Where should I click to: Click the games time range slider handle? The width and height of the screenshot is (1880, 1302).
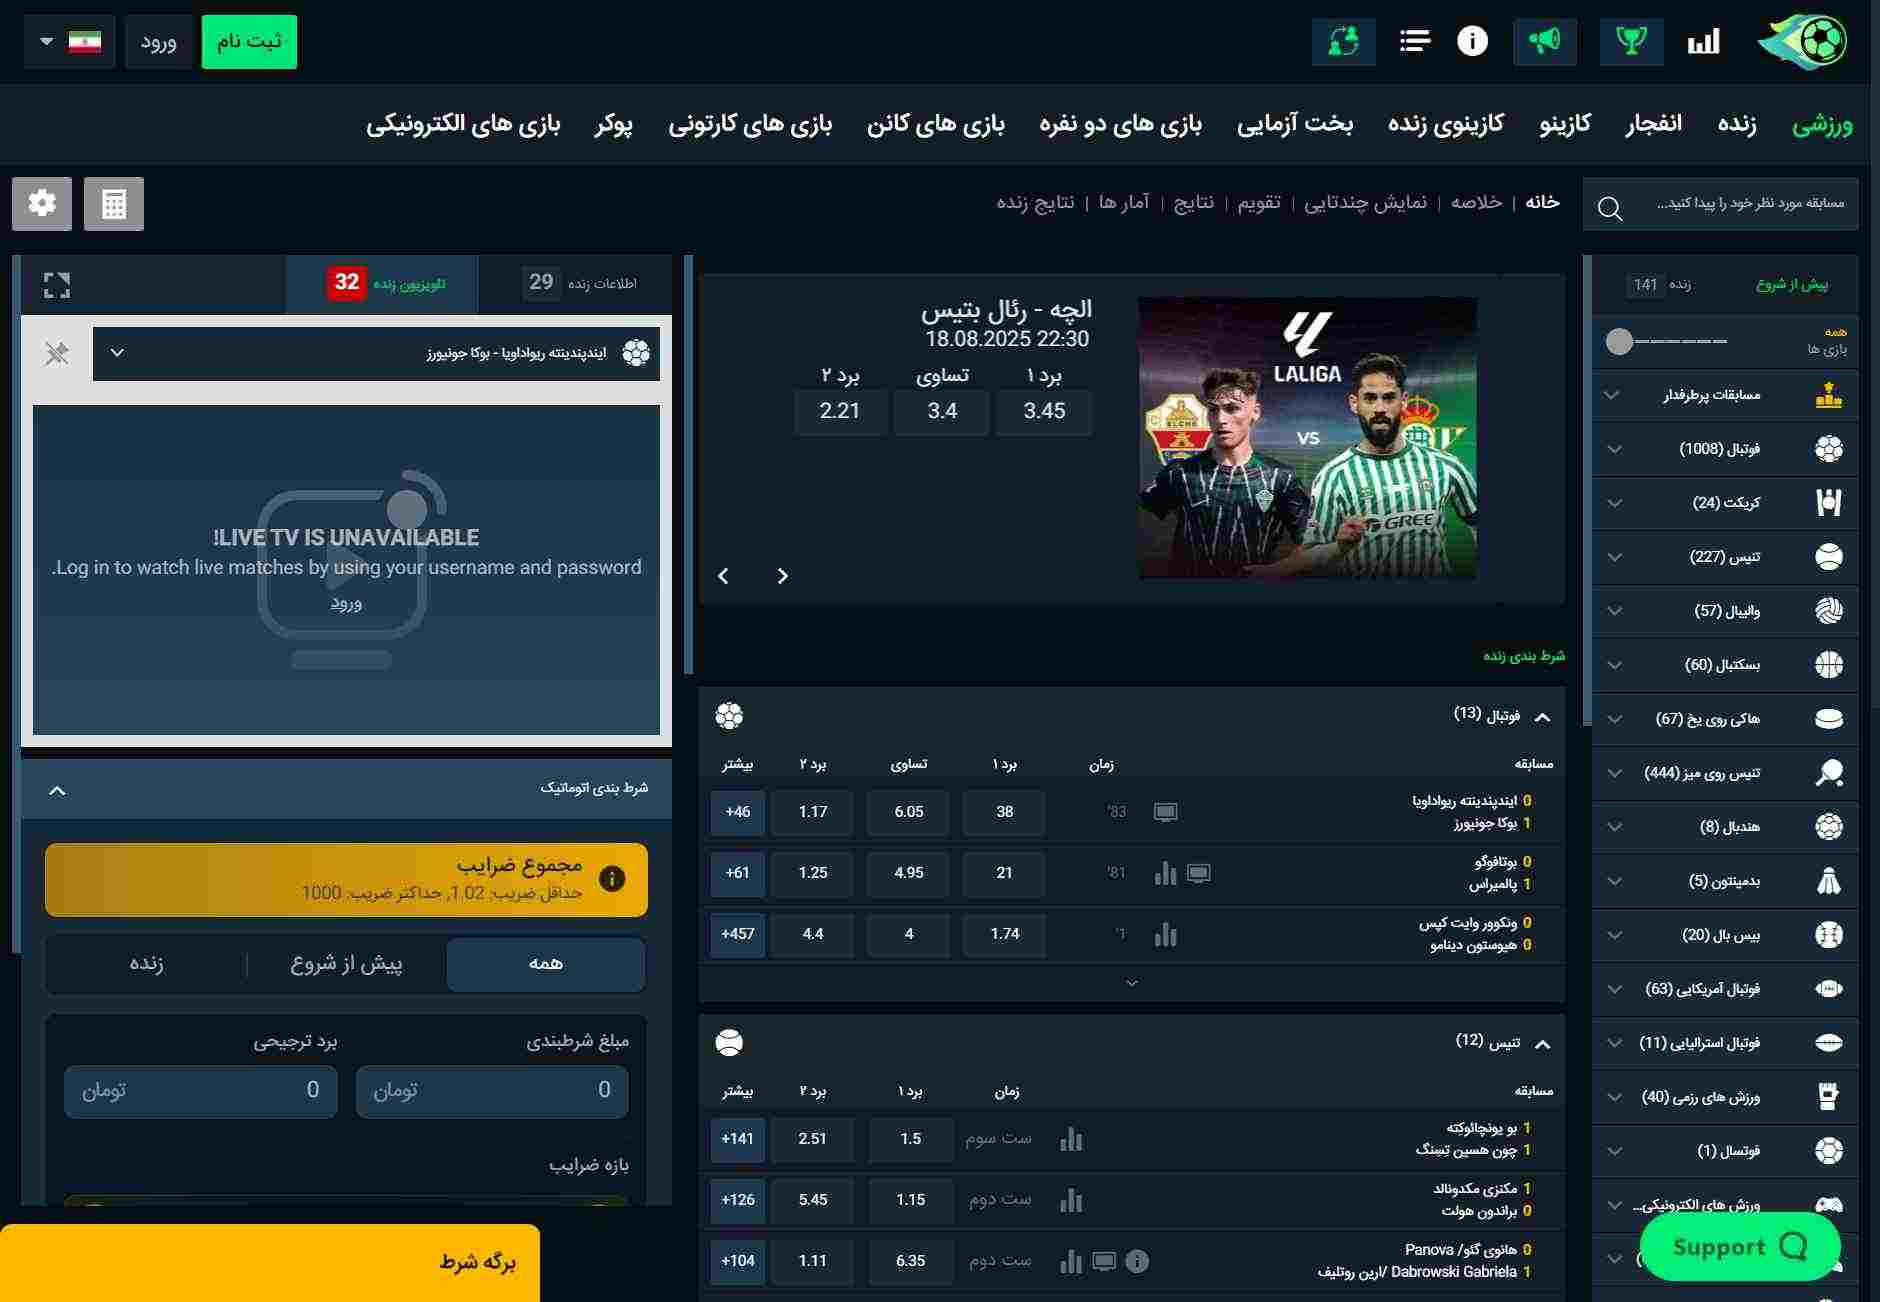click(x=1619, y=342)
